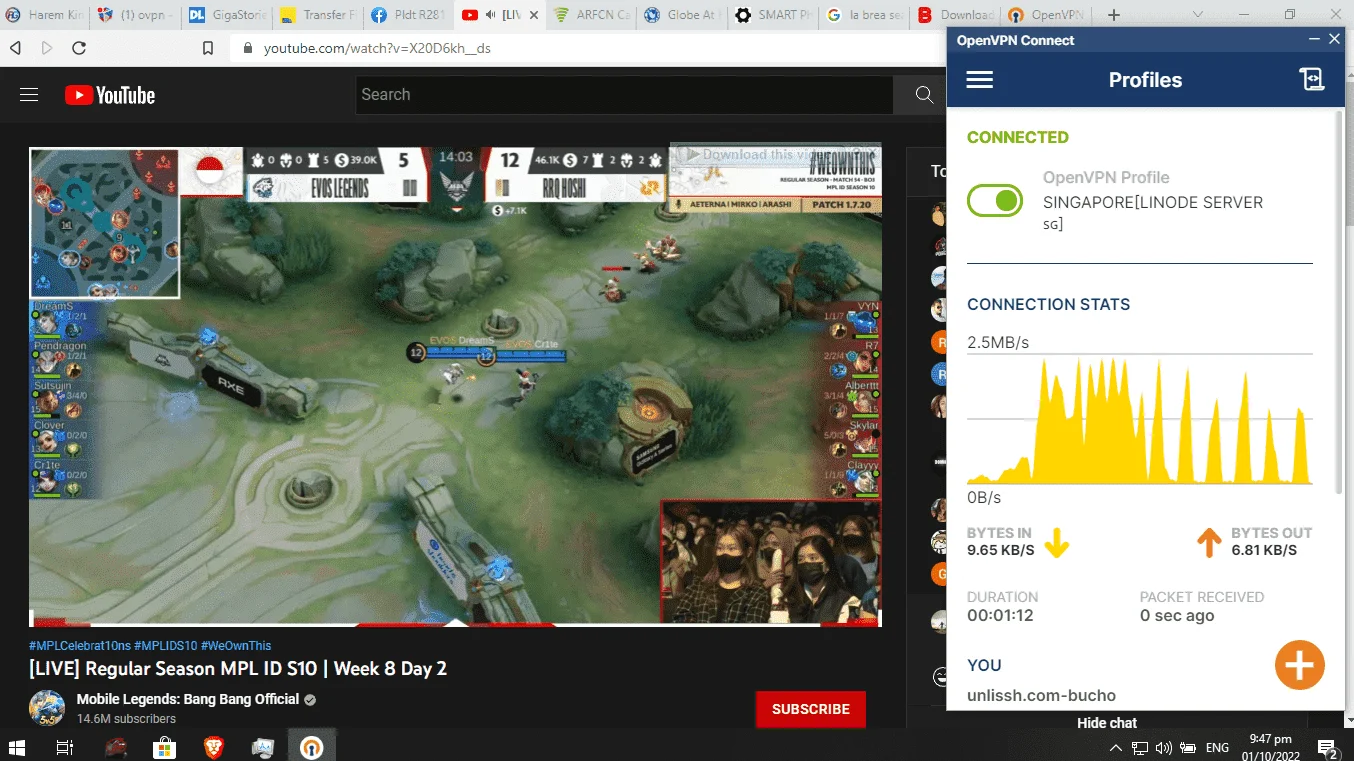The width and height of the screenshot is (1354, 761).
Task: Click the connection speed graph in OpenVPN
Action: click(x=1139, y=419)
